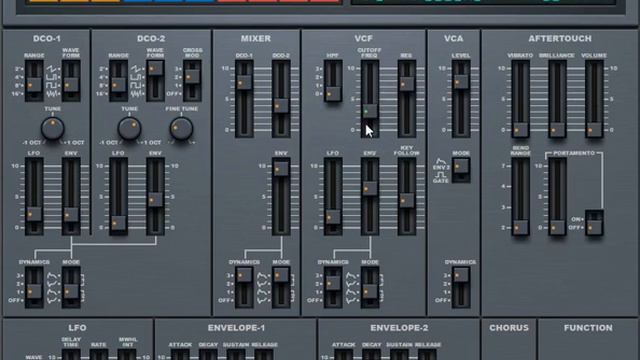Click the VCA Level slider
Screen dimensions: 640x360
[461, 99]
